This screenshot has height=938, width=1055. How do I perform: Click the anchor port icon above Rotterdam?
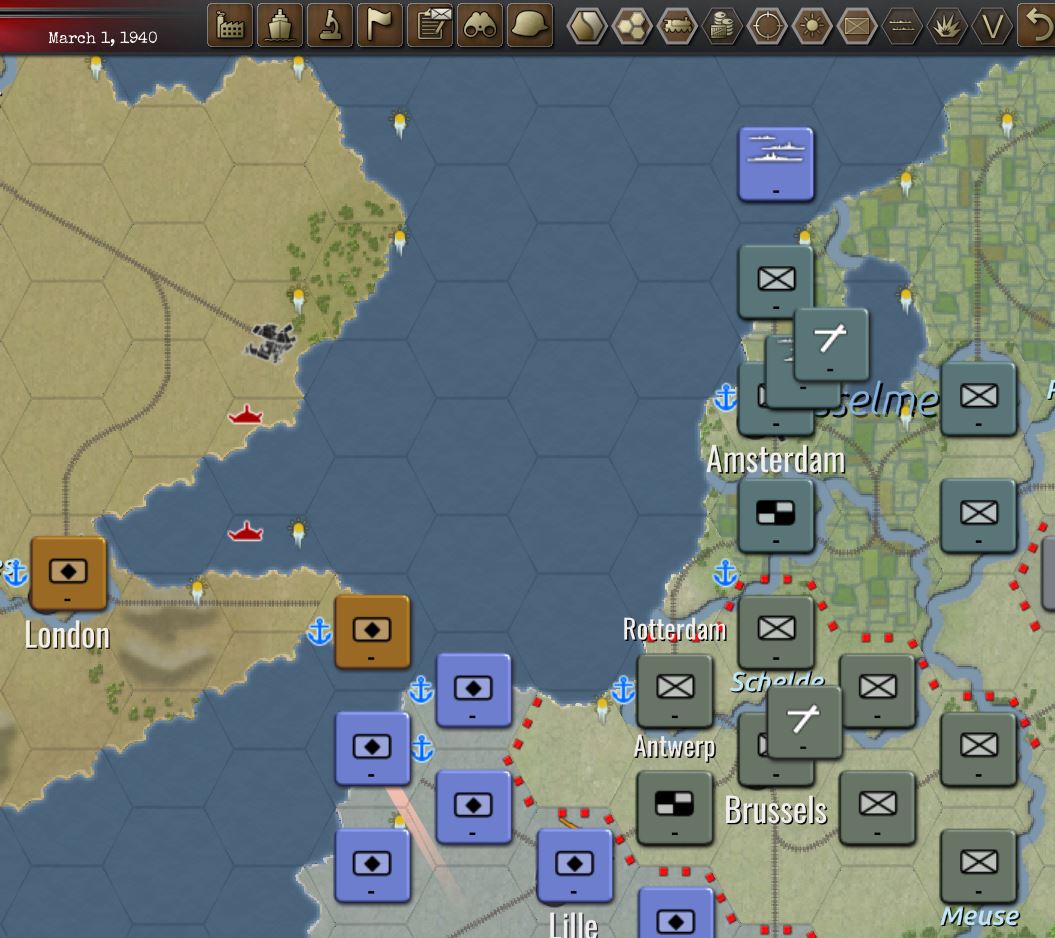[725, 573]
